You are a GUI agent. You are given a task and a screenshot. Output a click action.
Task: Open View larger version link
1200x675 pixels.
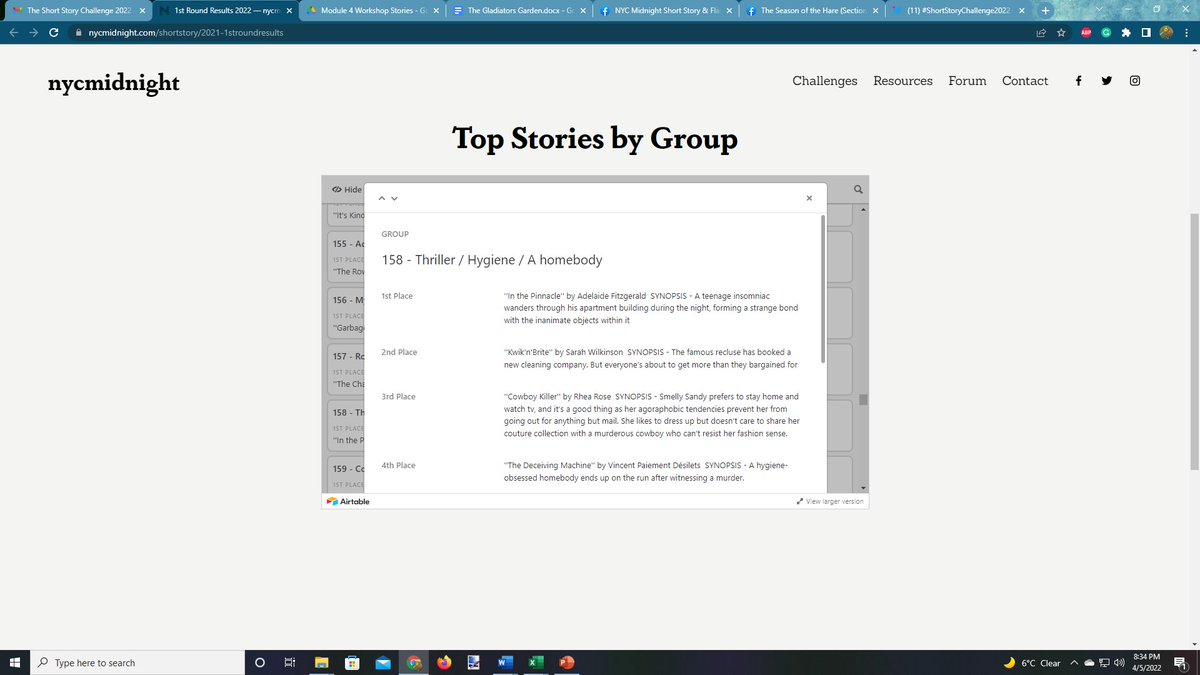(830, 501)
